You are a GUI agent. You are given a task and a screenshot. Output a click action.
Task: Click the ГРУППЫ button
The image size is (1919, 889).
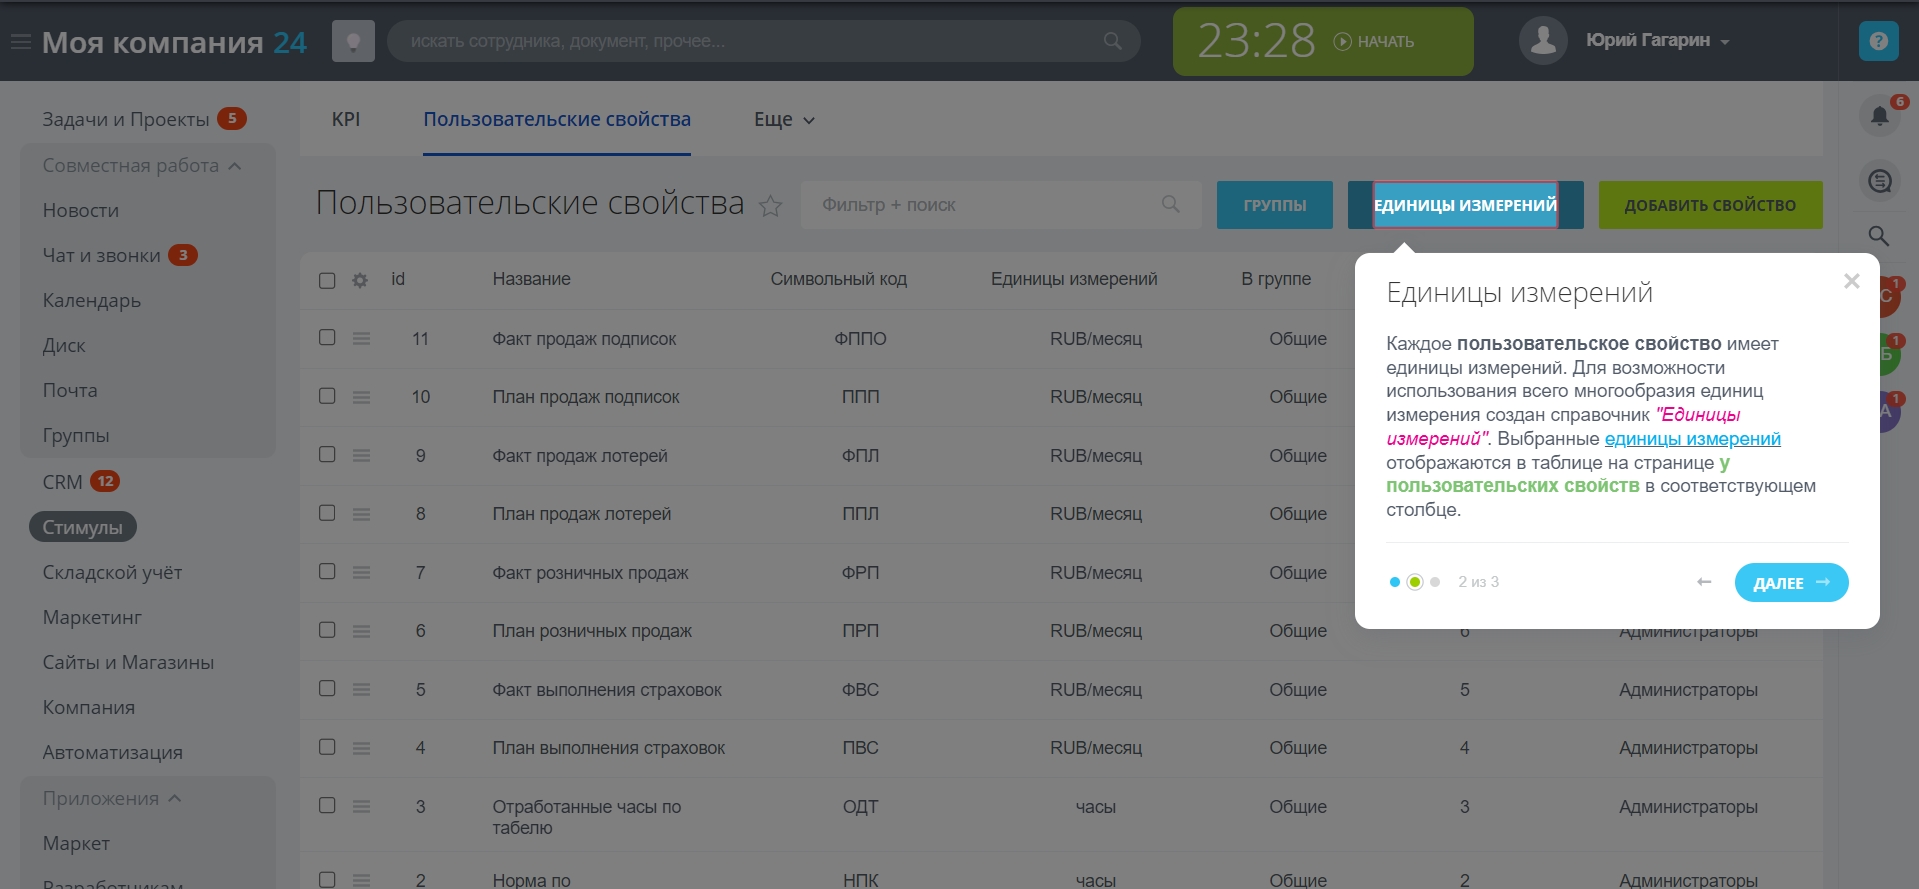(x=1274, y=205)
